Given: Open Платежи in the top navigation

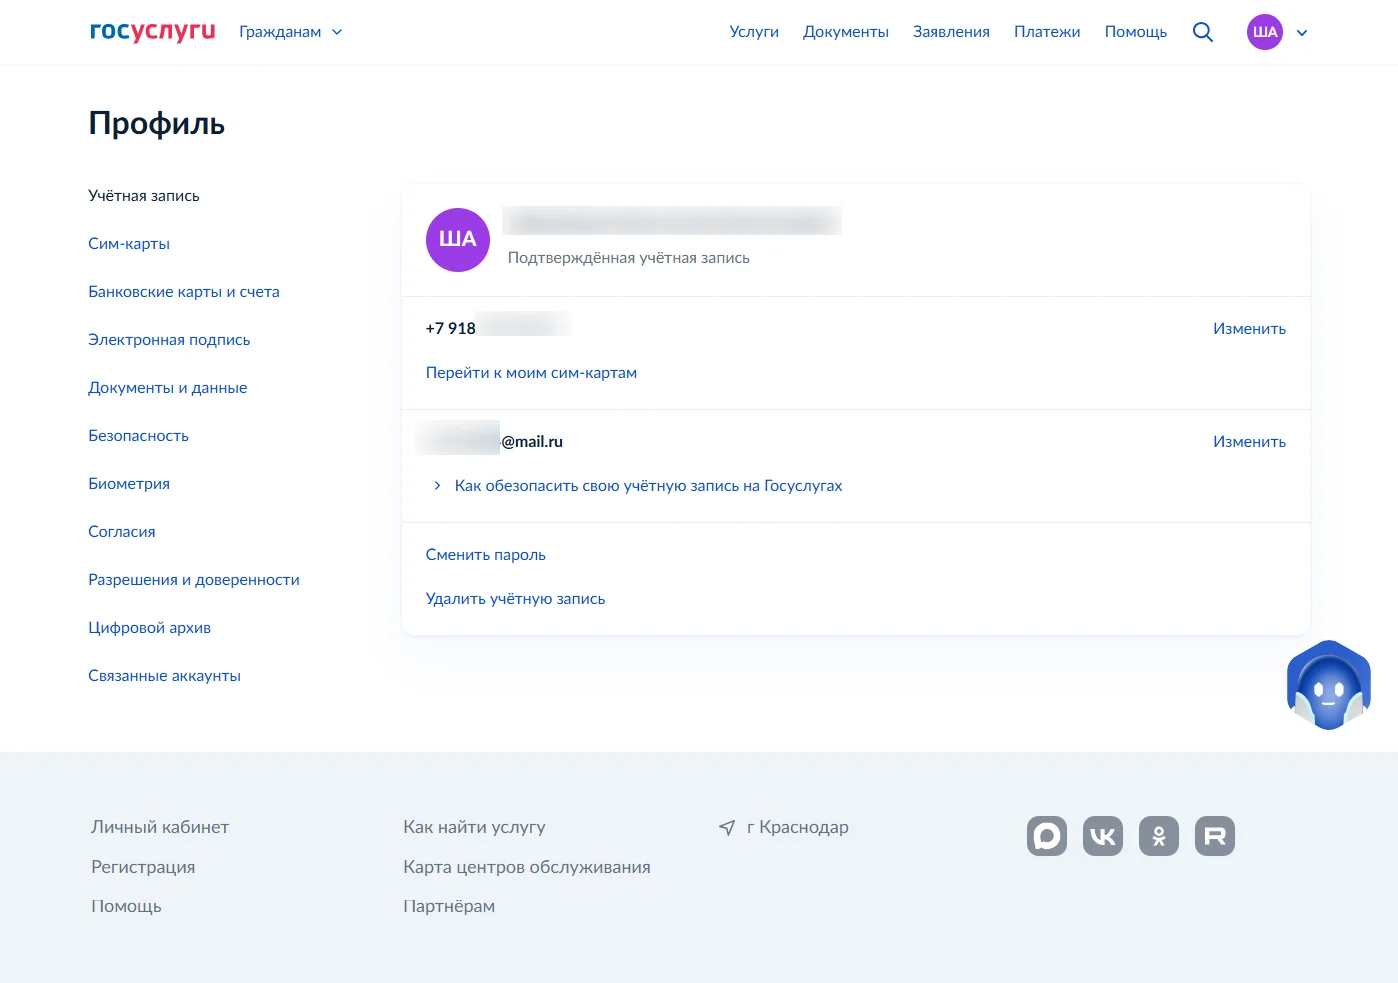Looking at the screenshot, I should click(x=1047, y=32).
